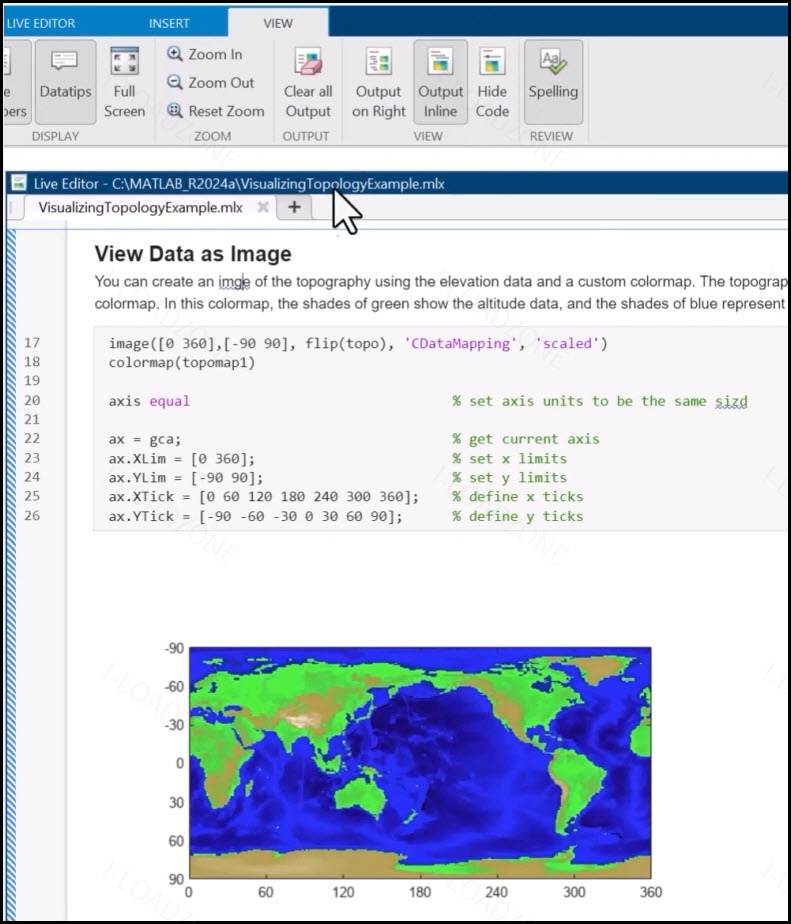
Task: Click the misspelled word sizd in comment
Action: pos(731,401)
